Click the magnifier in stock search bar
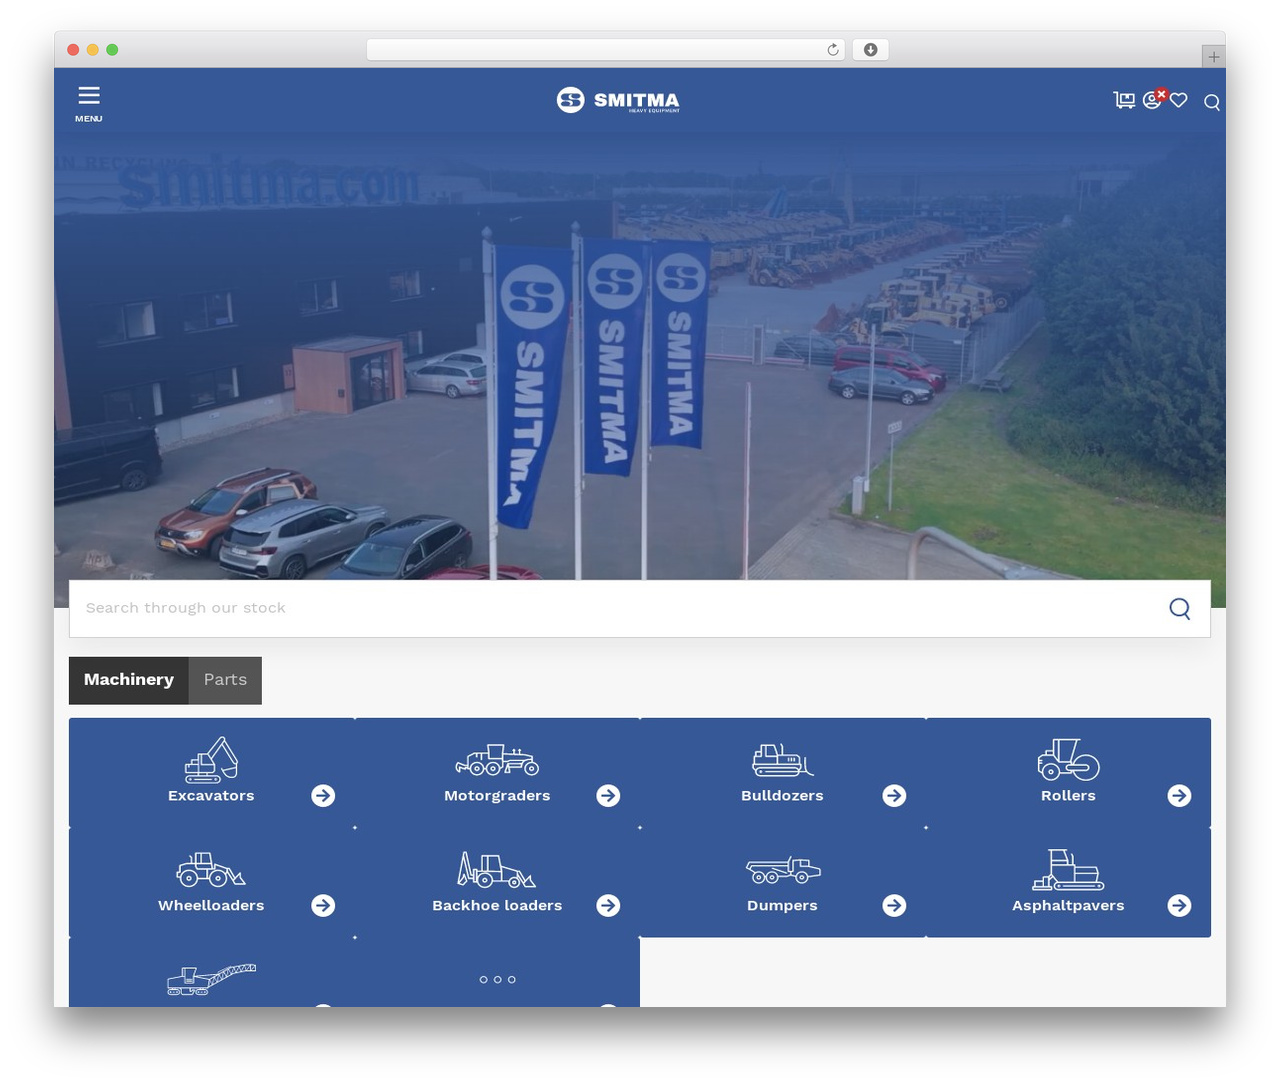 pyautogui.click(x=1180, y=608)
